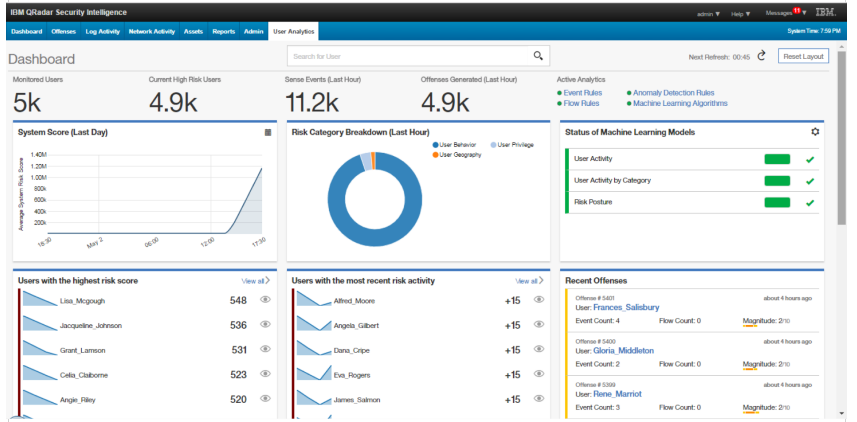Click the red Messages notification badge
Screen dimensions: 857x422
point(797,10)
